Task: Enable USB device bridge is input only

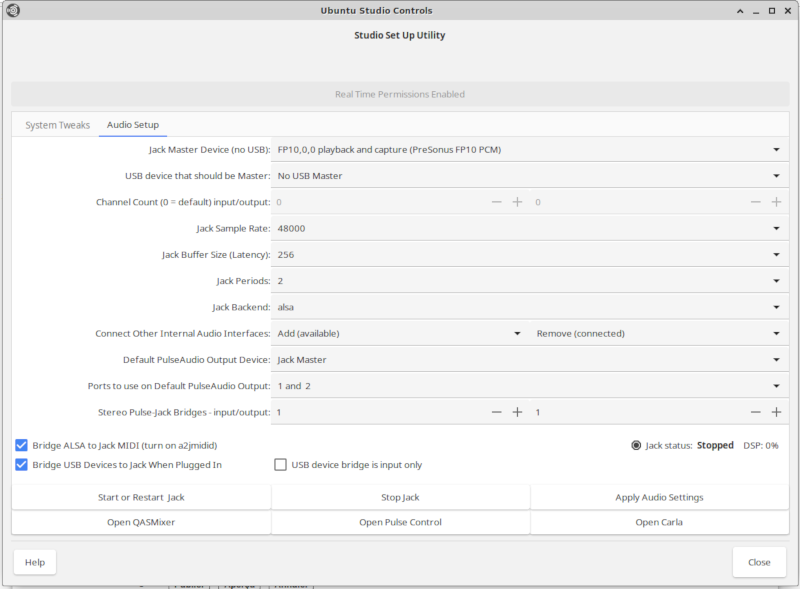Action: (281, 464)
